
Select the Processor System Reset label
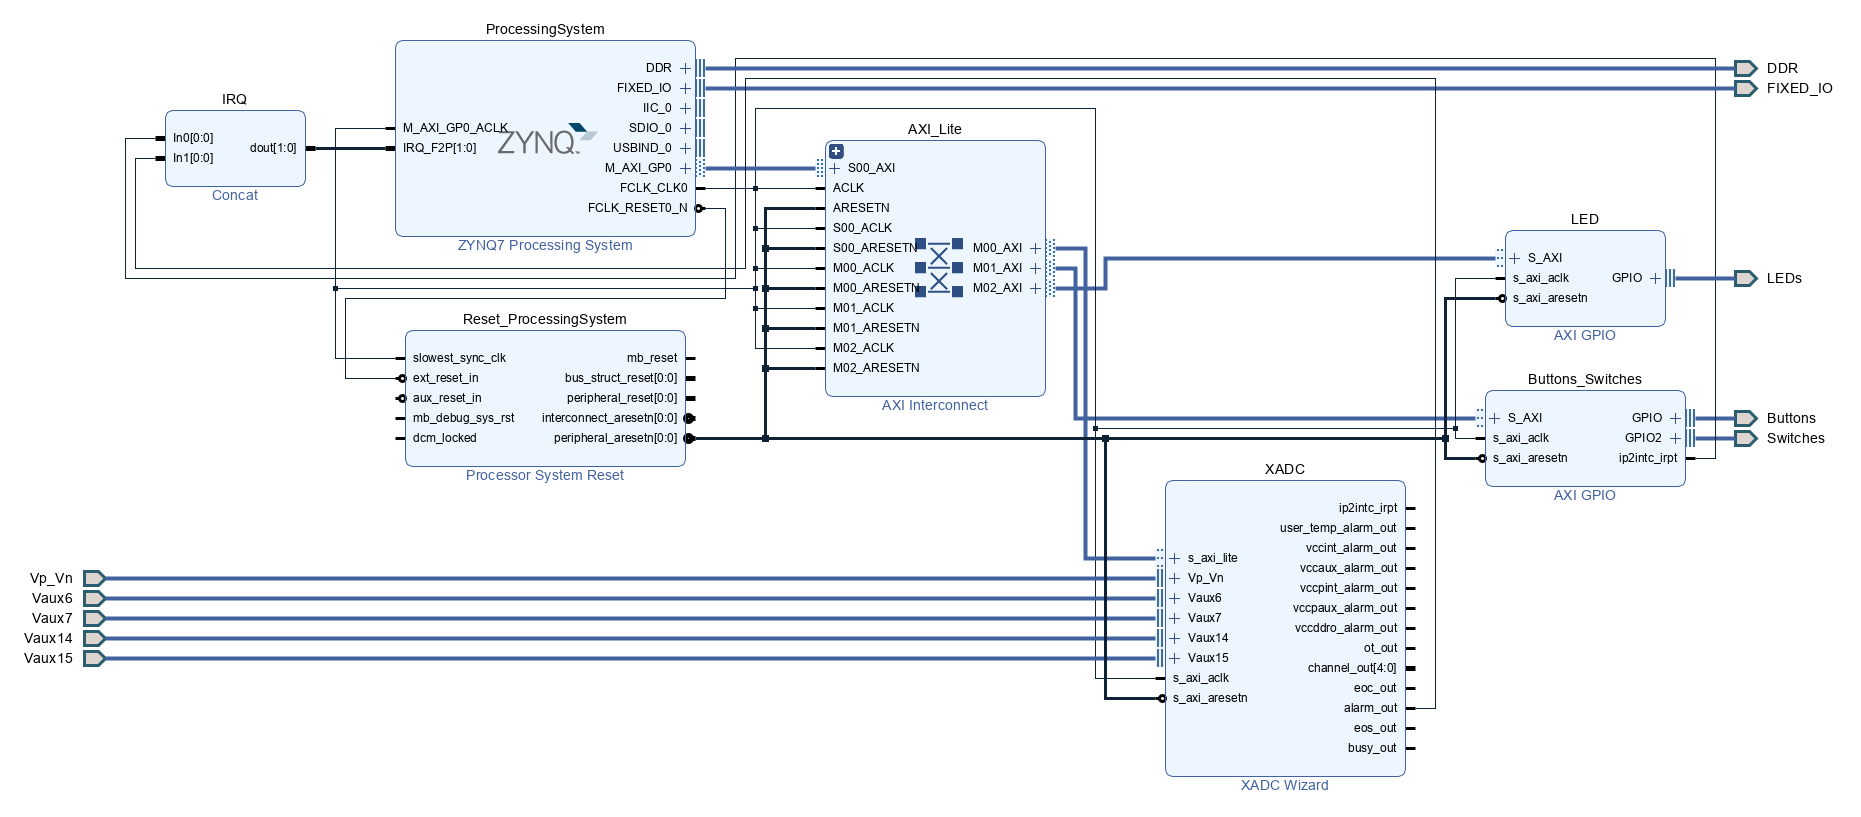click(x=545, y=475)
